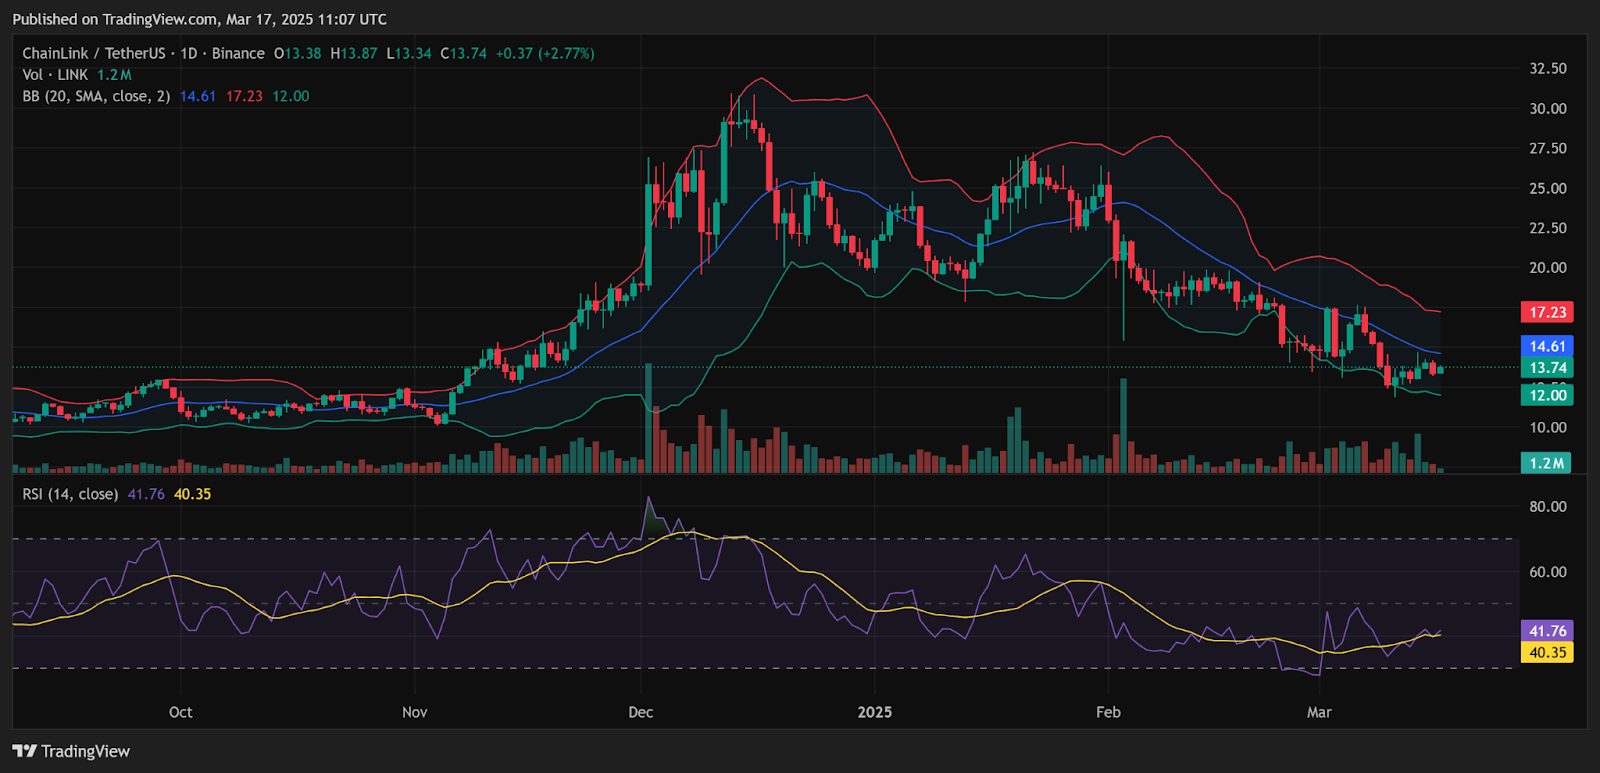Click the 2025 label on time axis
The height and width of the screenshot is (773, 1600).
[874, 712]
